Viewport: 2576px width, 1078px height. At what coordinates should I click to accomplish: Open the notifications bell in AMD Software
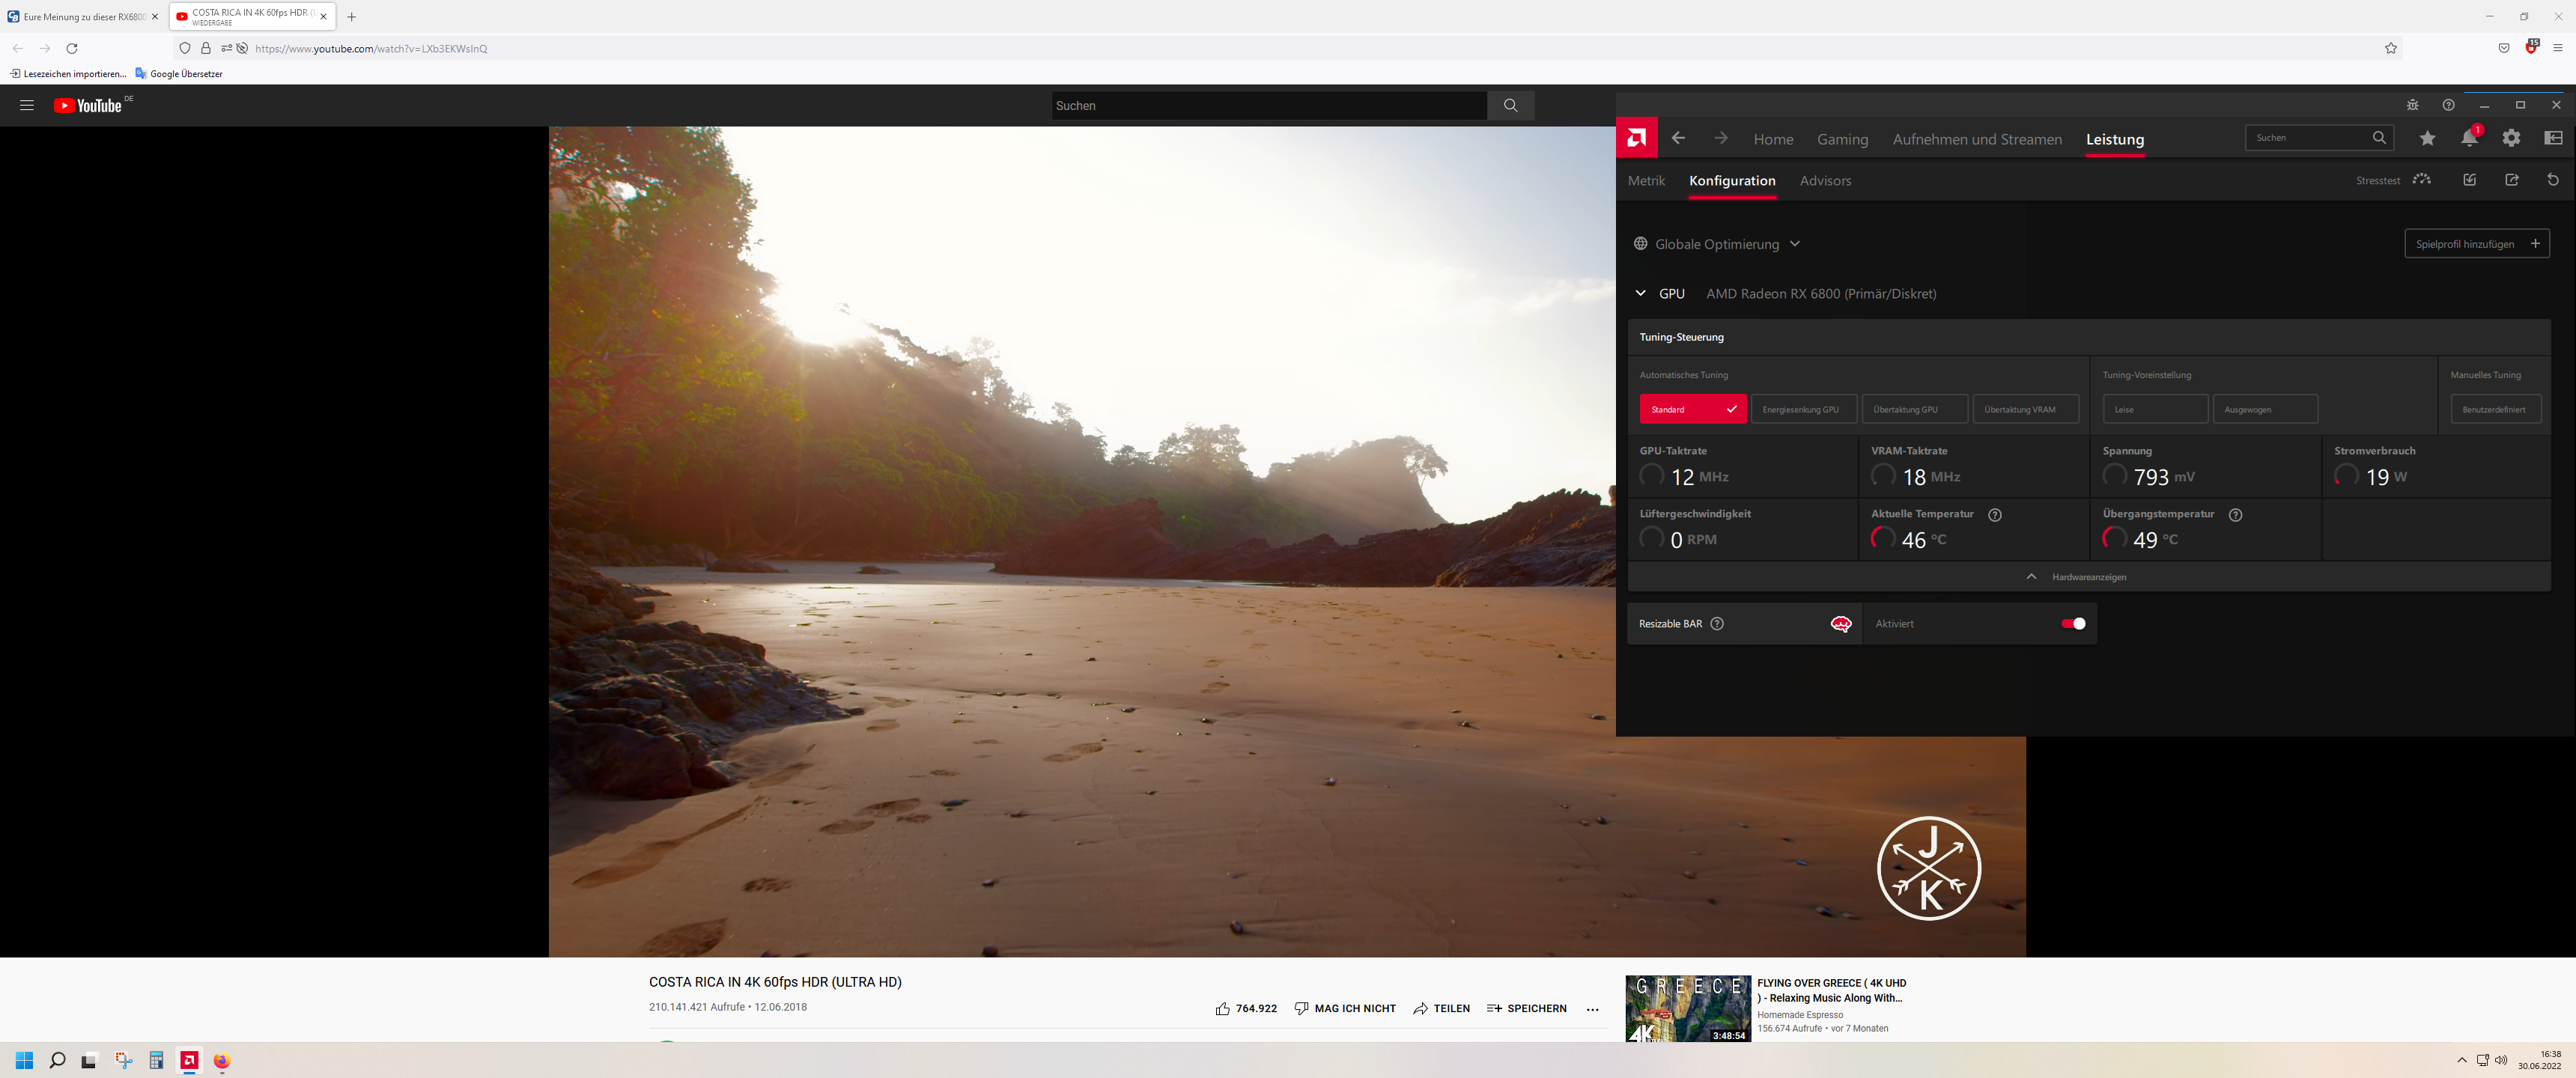[2469, 138]
